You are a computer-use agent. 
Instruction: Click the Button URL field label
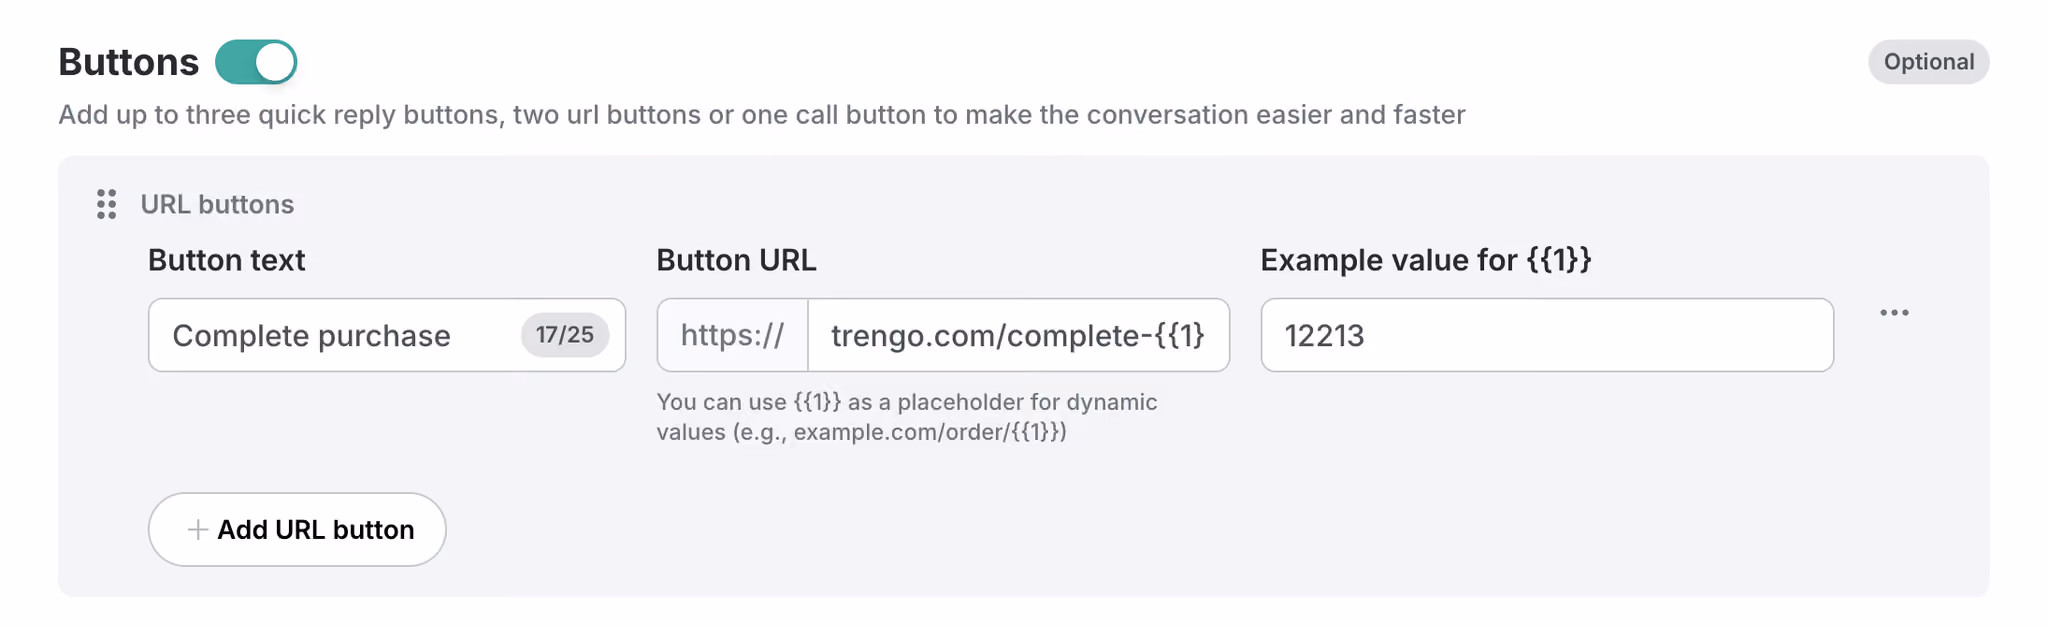736,260
